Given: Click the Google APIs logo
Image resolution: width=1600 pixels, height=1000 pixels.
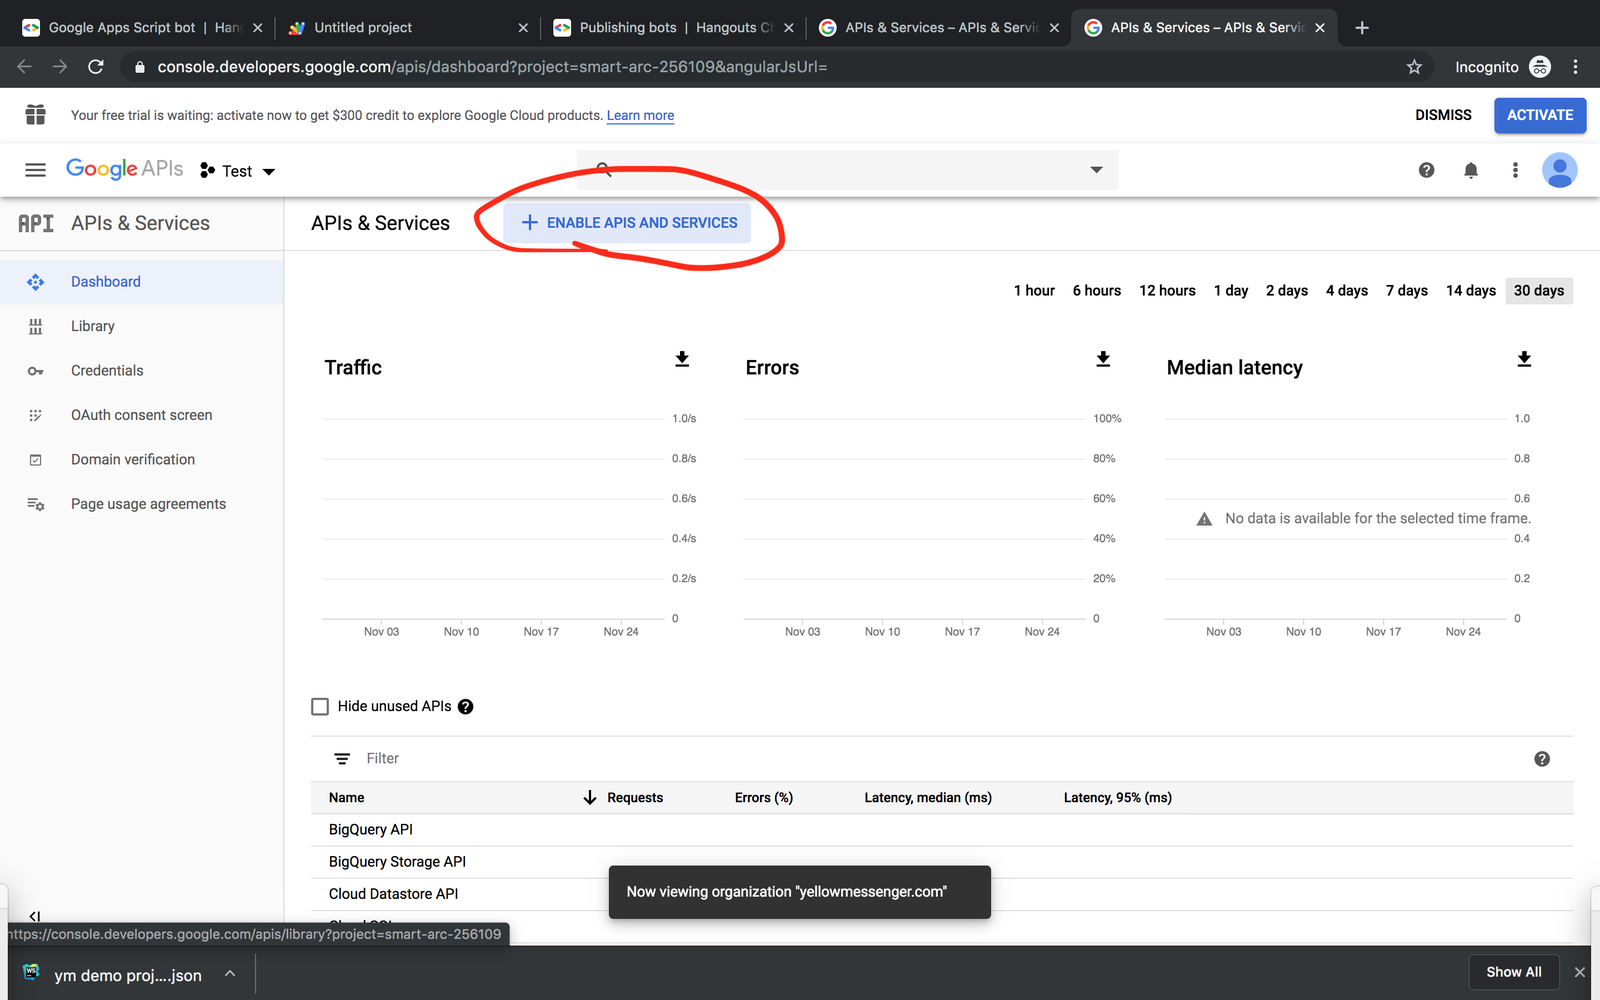Looking at the screenshot, I should tap(124, 169).
